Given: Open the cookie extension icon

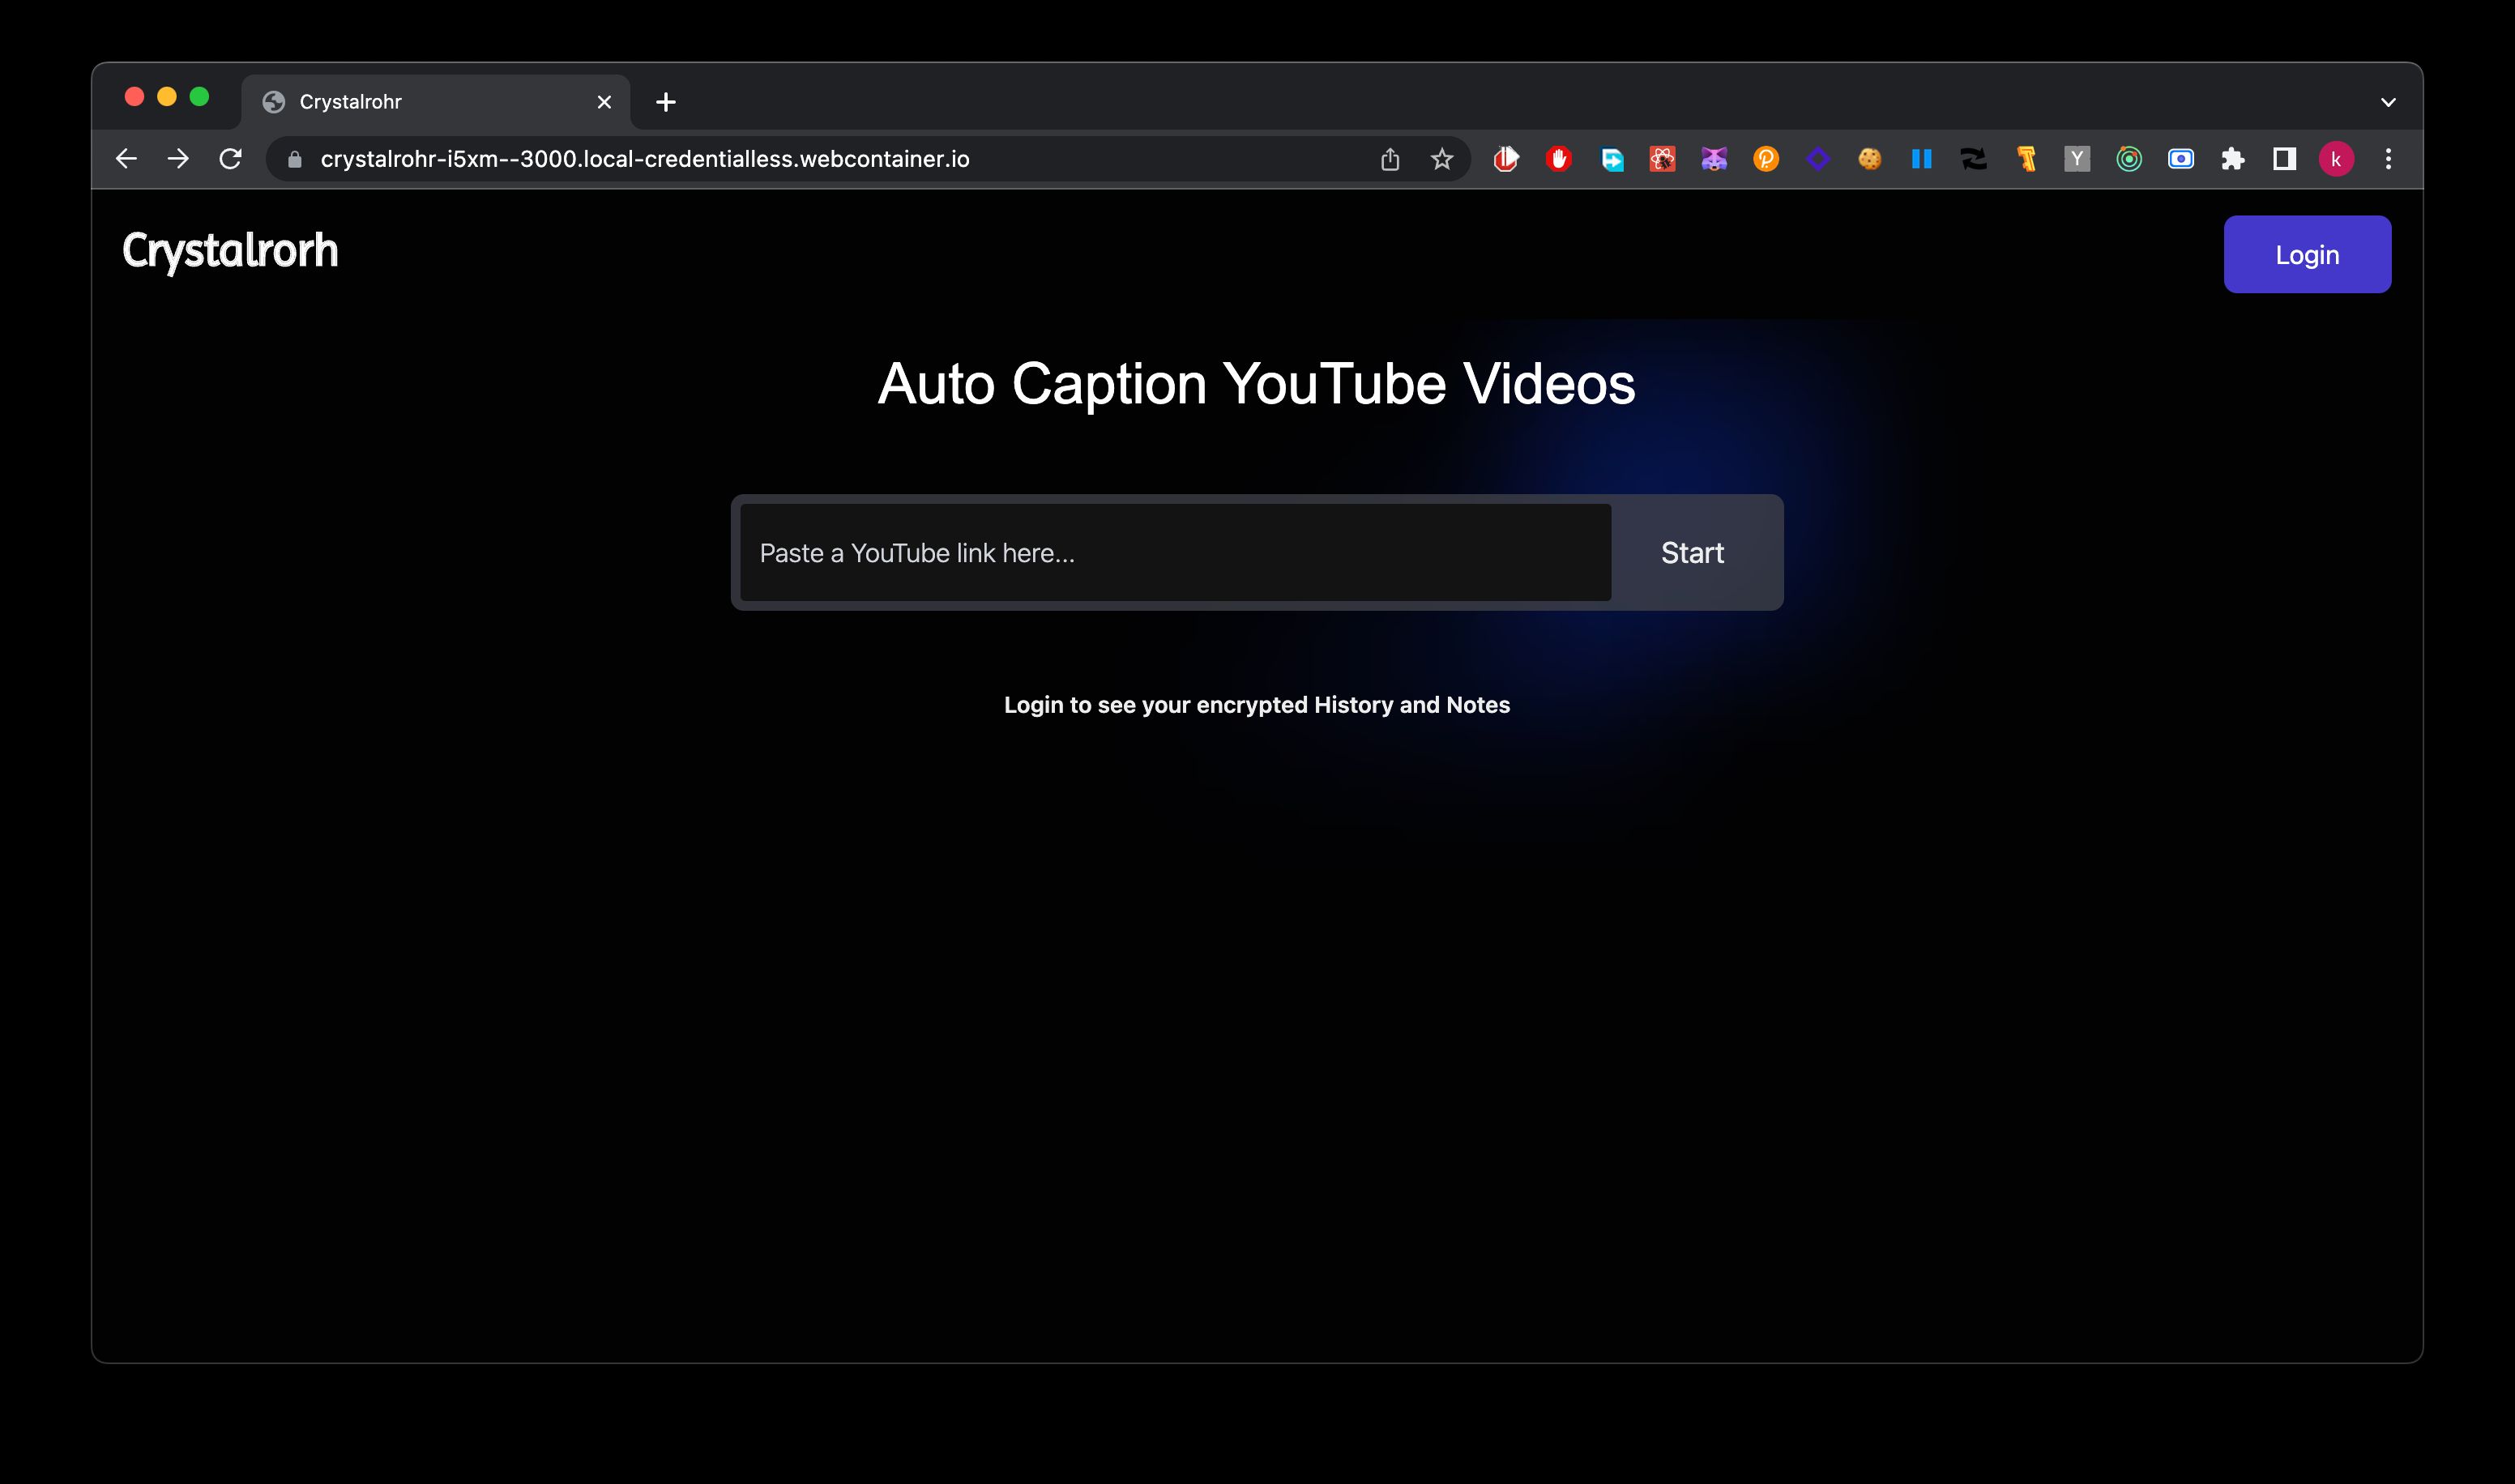Looking at the screenshot, I should 1870,159.
